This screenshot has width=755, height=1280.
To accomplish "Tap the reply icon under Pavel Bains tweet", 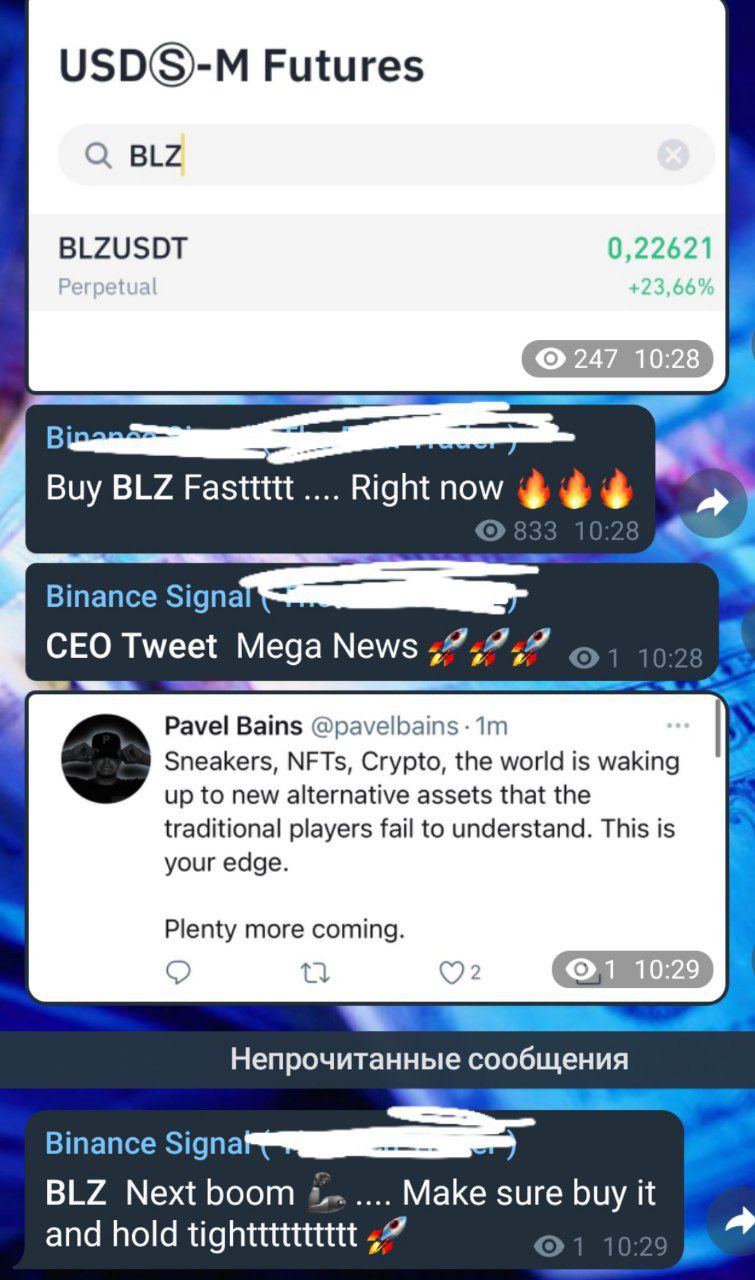I will (178, 971).
